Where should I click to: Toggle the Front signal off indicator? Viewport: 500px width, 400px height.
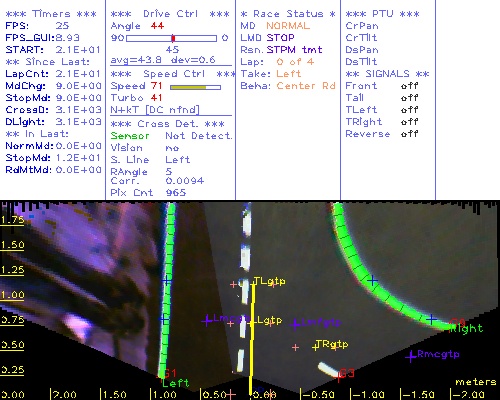click(410, 86)
